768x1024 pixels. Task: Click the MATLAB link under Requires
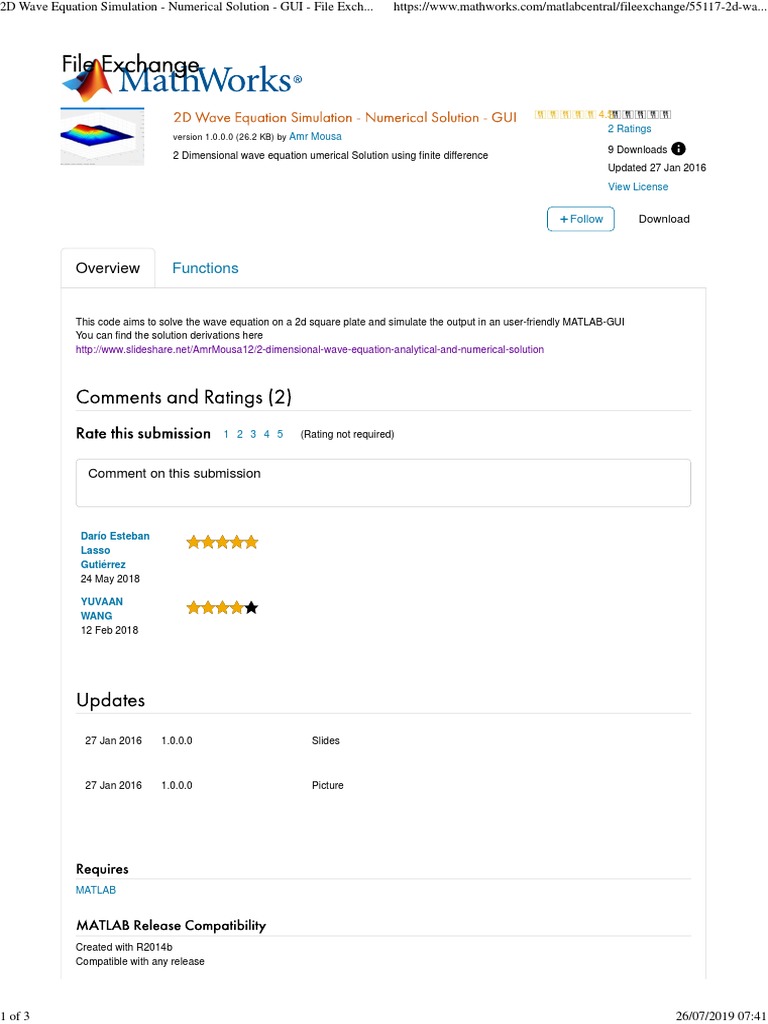point(96,890)
